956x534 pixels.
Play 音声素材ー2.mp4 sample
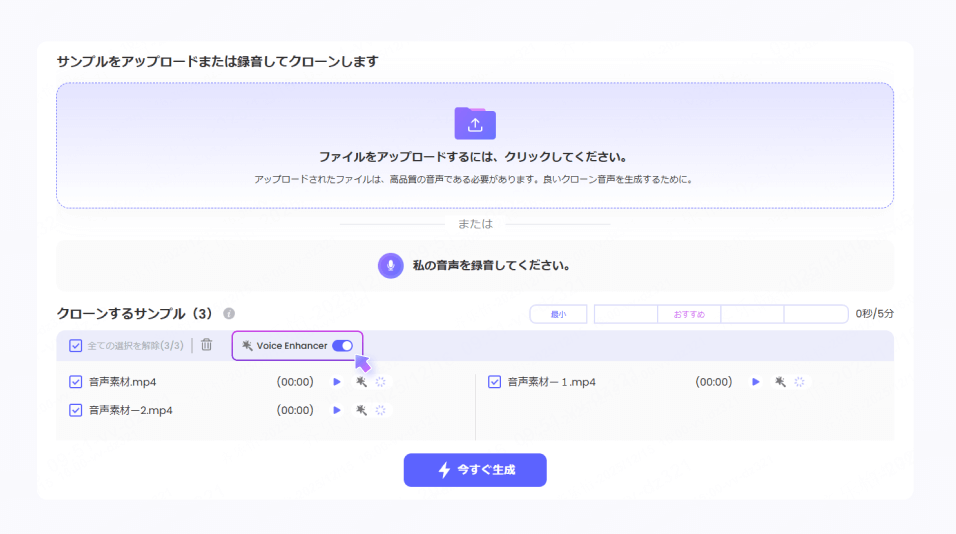[x=337, y=410]
